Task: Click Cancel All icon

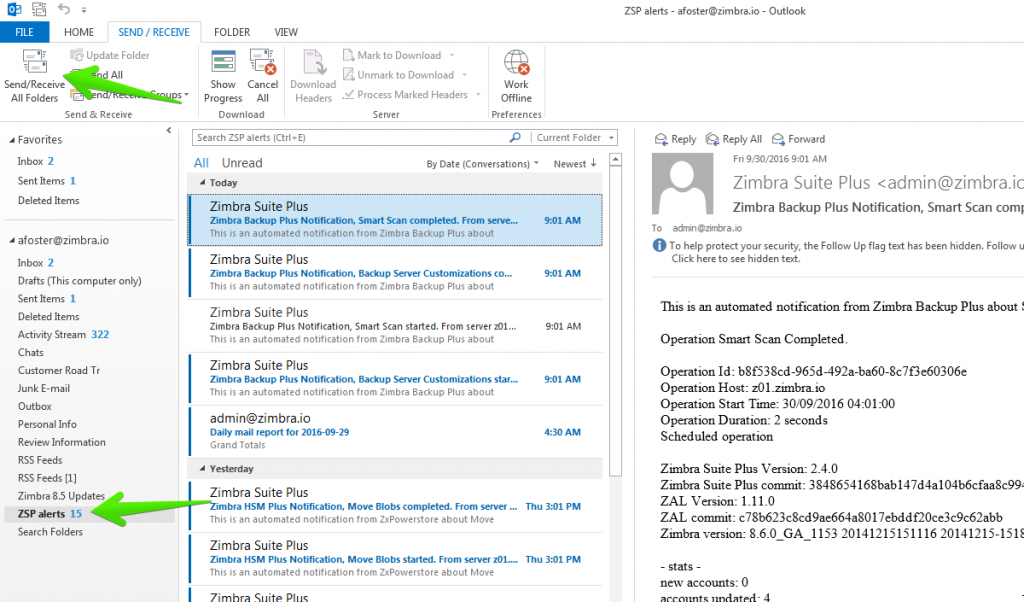Action: pyautogui.click(x=263, y=62)
